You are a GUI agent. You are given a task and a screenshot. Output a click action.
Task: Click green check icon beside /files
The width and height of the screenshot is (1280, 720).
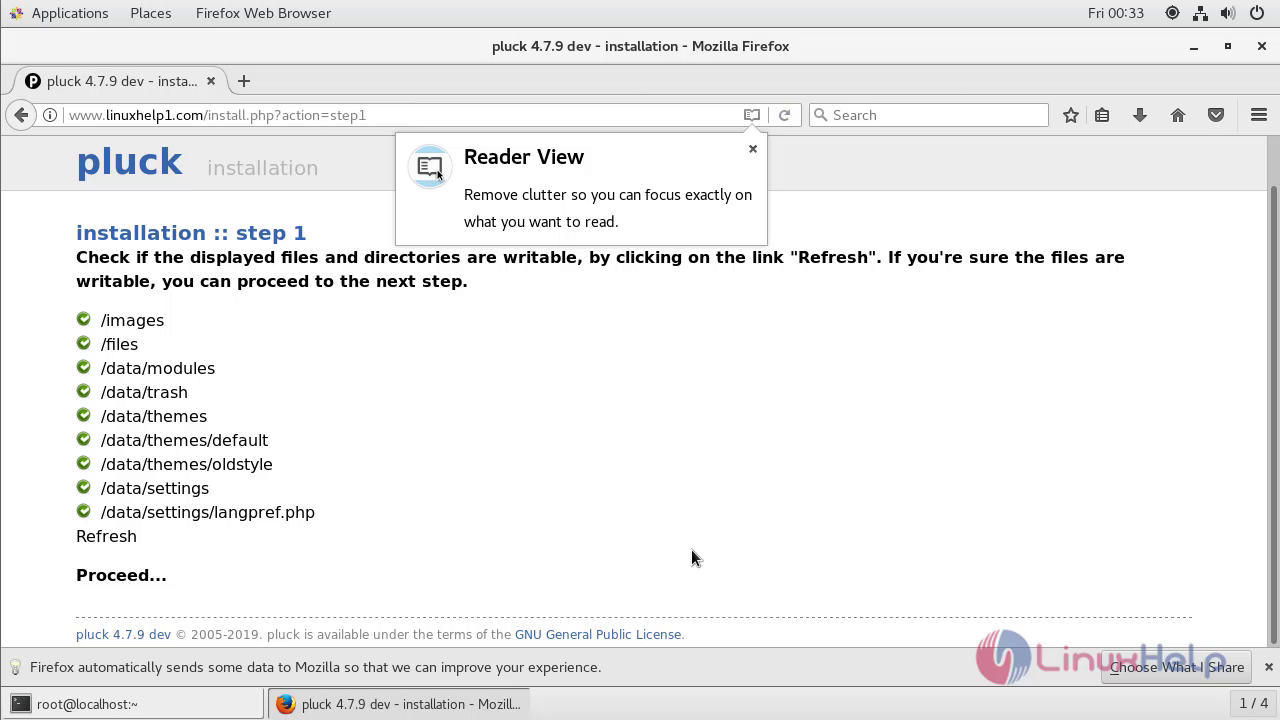83,343
